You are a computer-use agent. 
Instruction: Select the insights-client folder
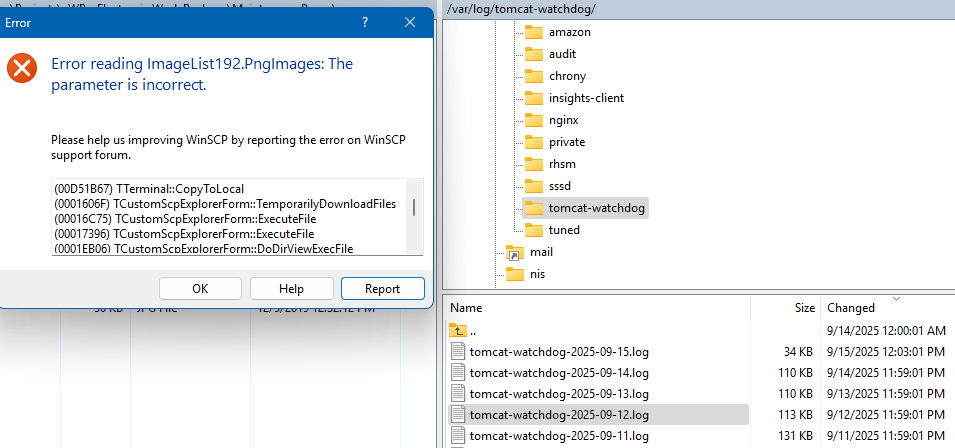coord(586,98)
